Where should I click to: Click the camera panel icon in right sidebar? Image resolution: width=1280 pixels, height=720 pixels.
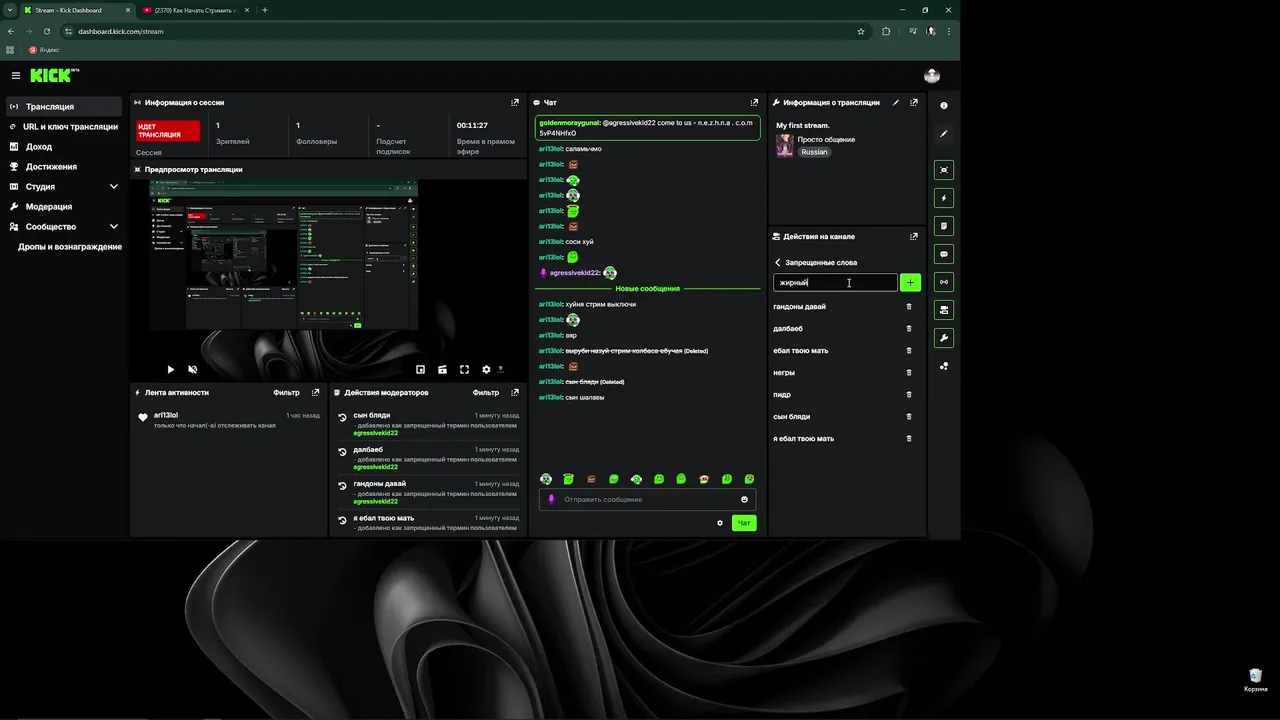point(944,310)
